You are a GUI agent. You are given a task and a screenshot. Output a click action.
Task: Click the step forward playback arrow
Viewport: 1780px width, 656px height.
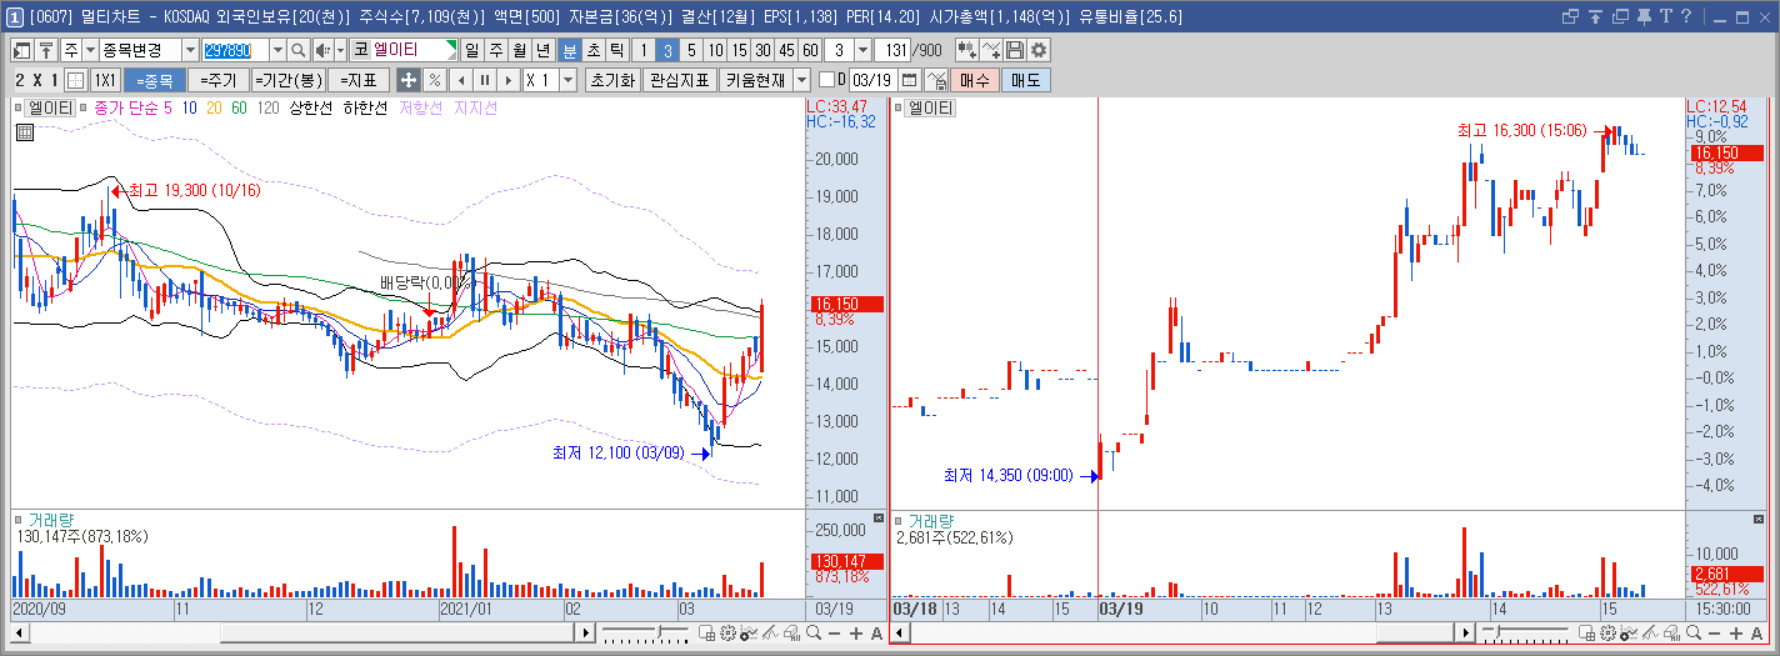(x=509, y=80)
